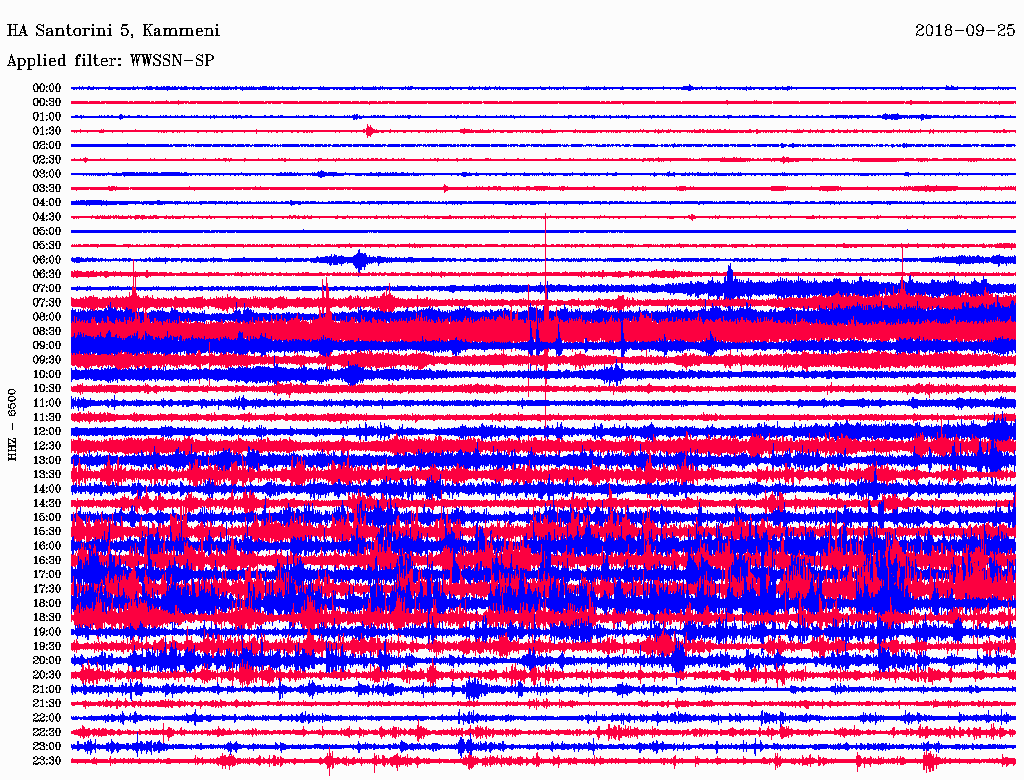Select the 10:30 time label
The image size is (1024, 780).
coord(47,389)
